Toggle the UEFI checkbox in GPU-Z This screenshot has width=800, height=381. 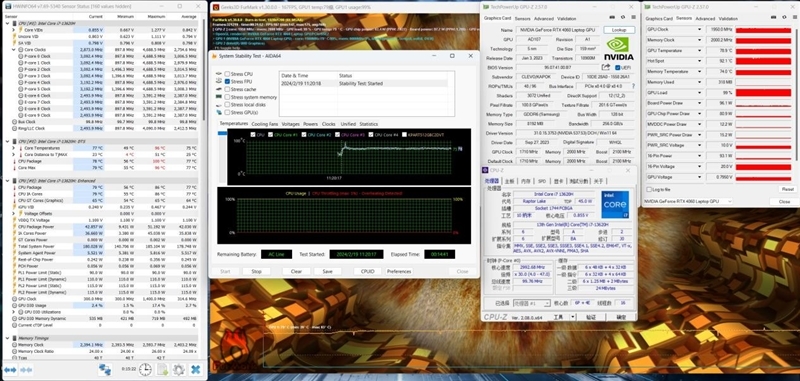[617, 67]
